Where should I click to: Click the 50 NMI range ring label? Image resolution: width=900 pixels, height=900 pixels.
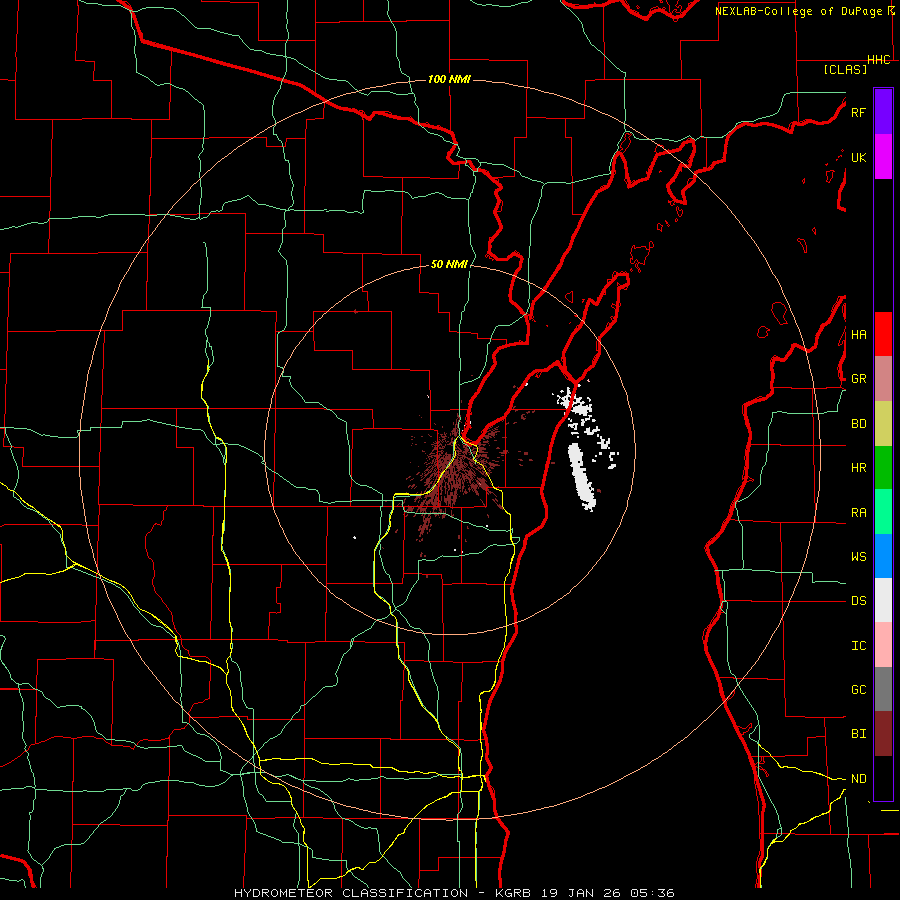click(x=449, y=264)
